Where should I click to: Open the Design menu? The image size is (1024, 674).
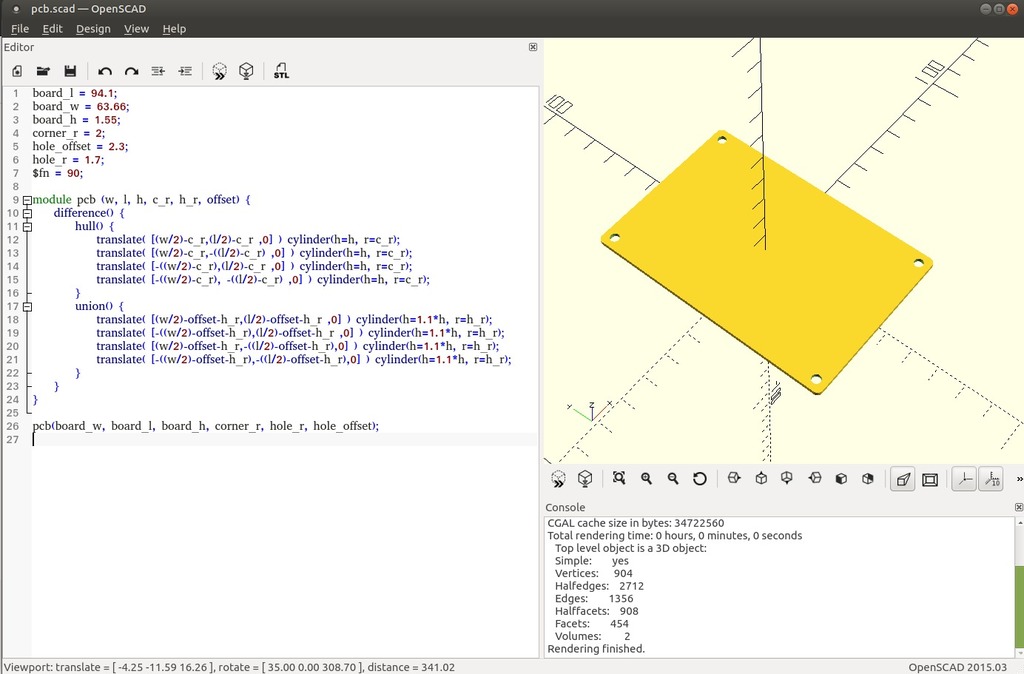click(93, 28)
